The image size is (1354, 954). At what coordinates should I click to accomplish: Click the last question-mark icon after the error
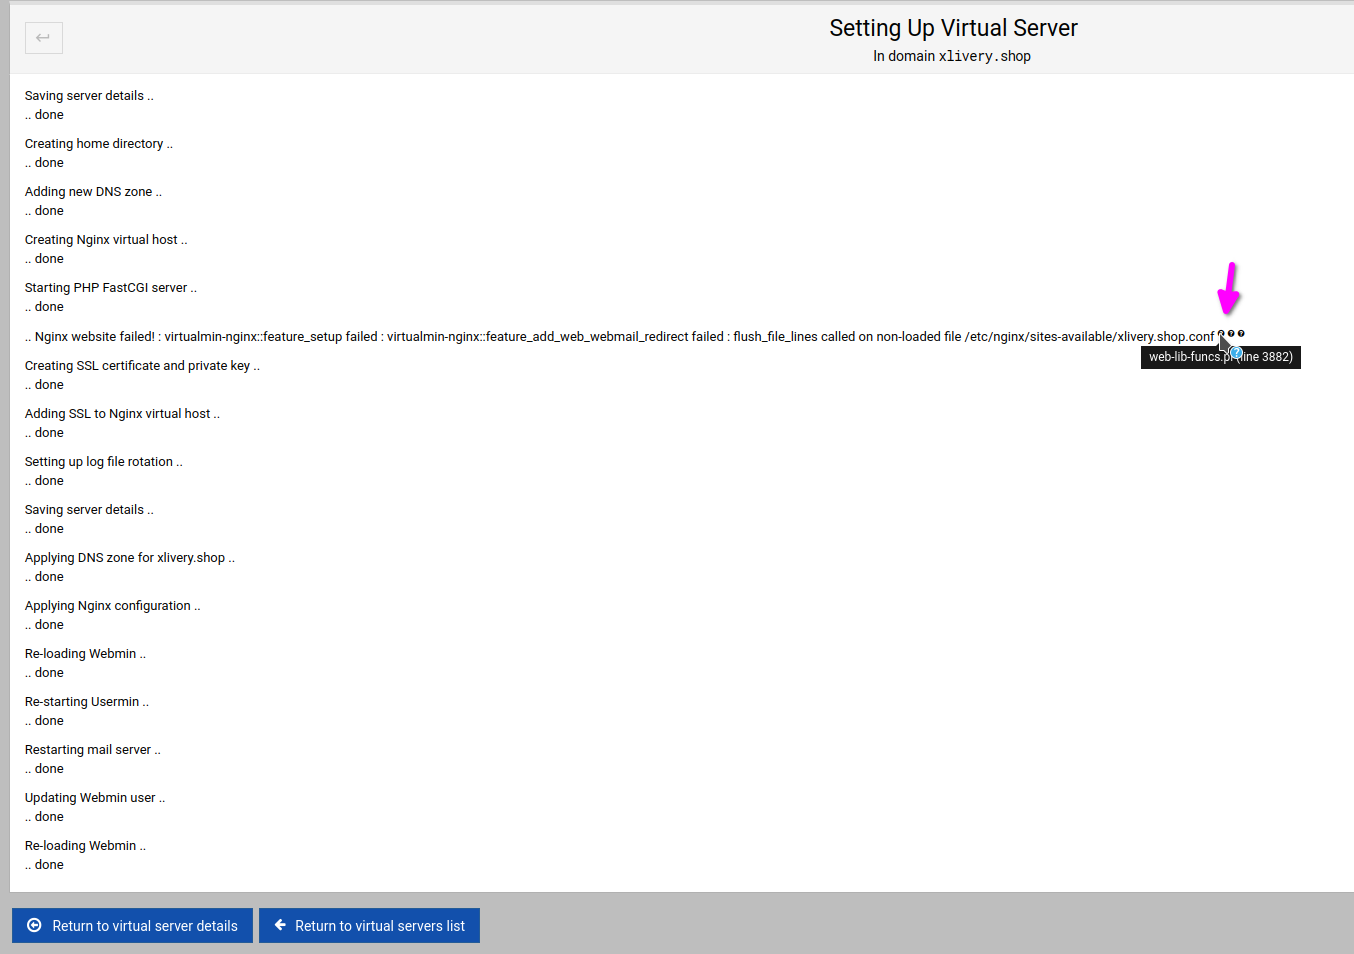(x=1241, y=334)
